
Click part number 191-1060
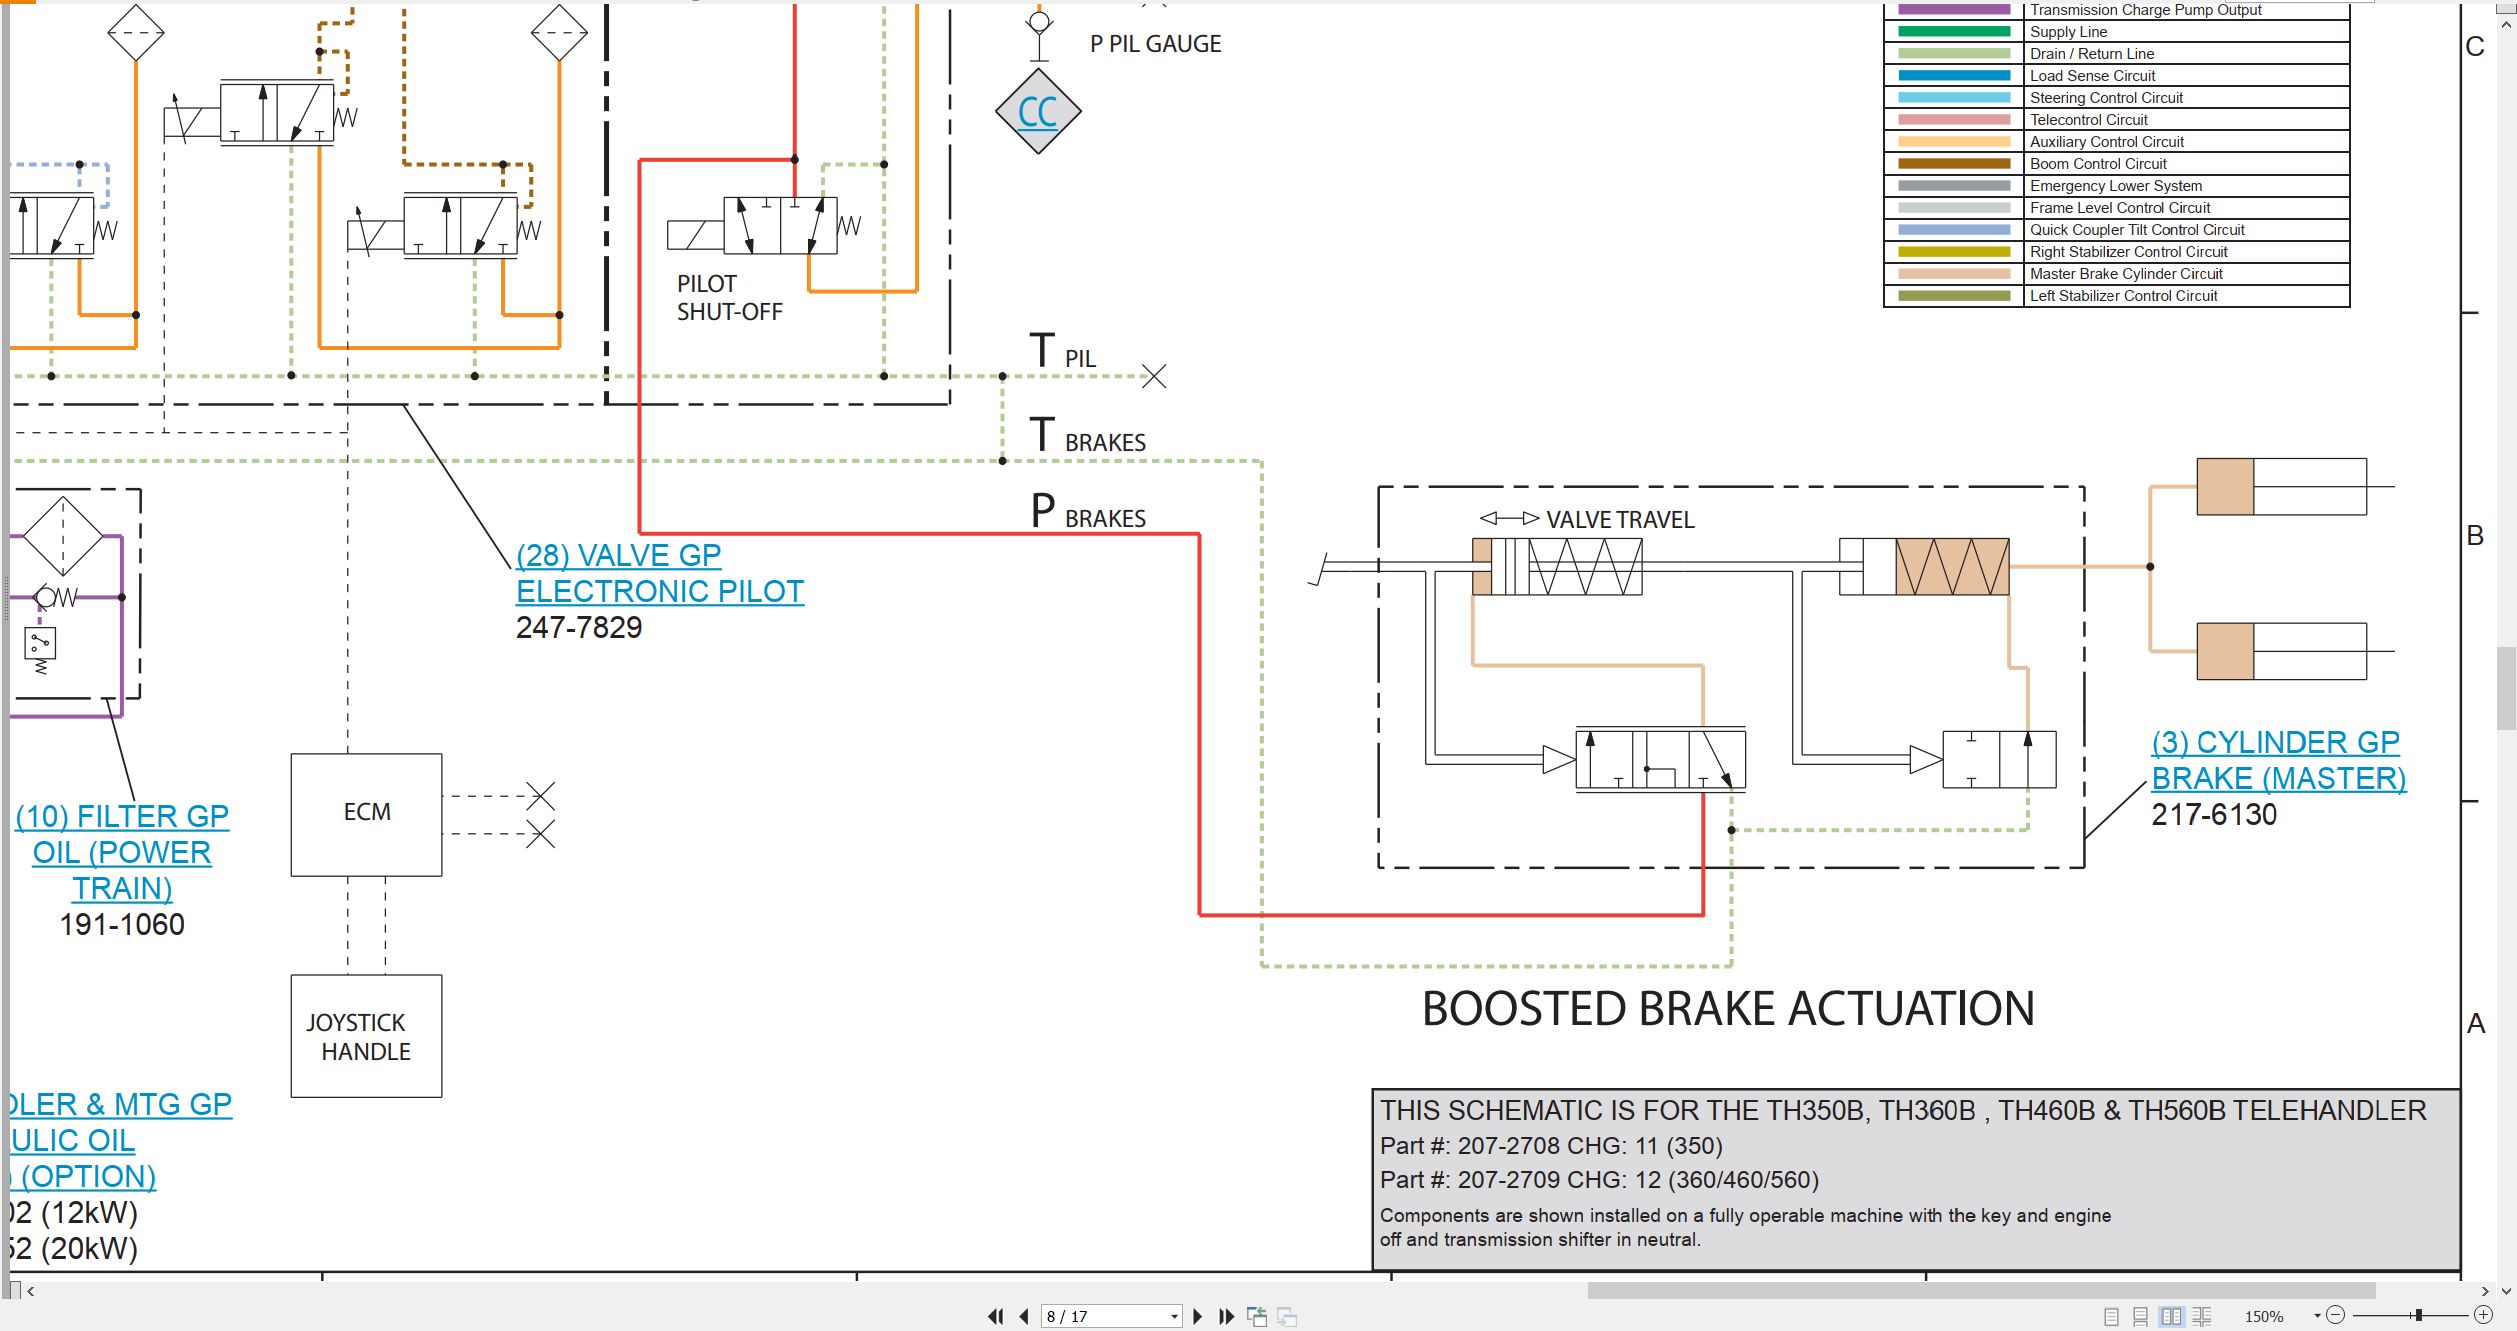pos(122,924)
